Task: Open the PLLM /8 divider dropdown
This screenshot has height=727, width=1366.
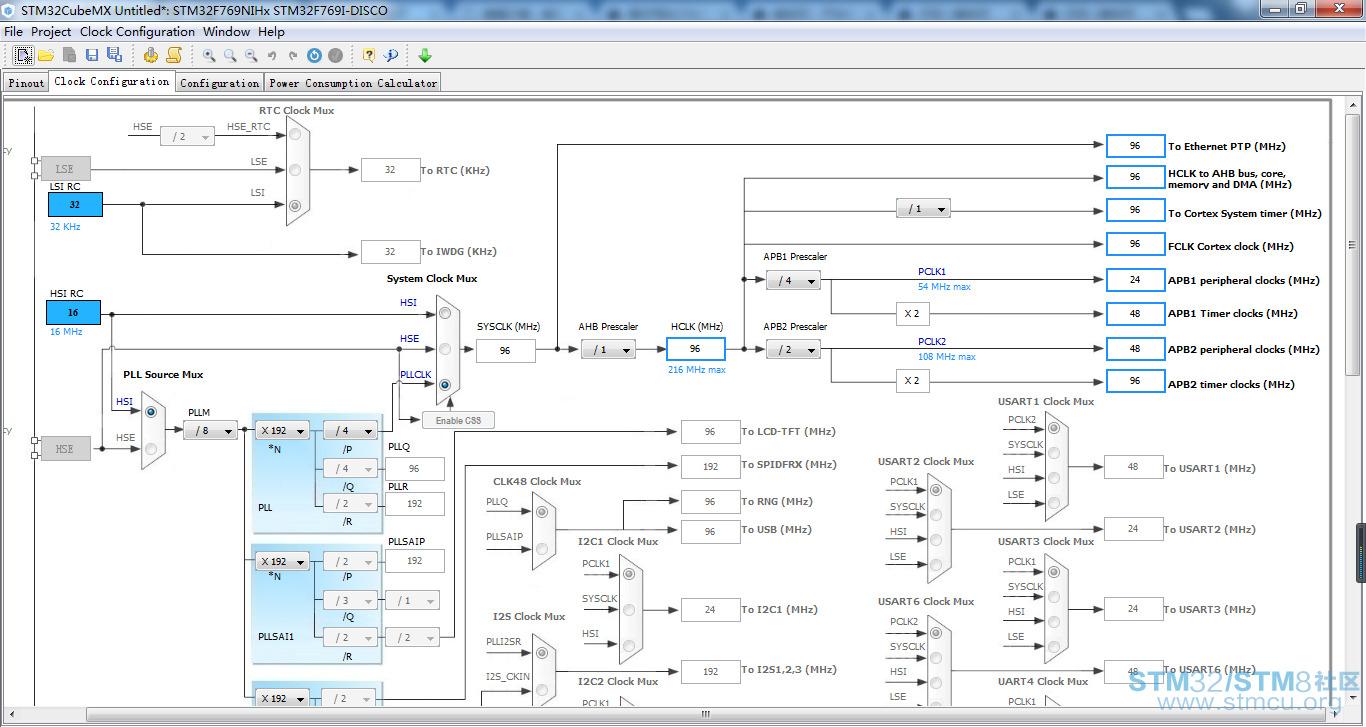Action: tap(210, 430)
